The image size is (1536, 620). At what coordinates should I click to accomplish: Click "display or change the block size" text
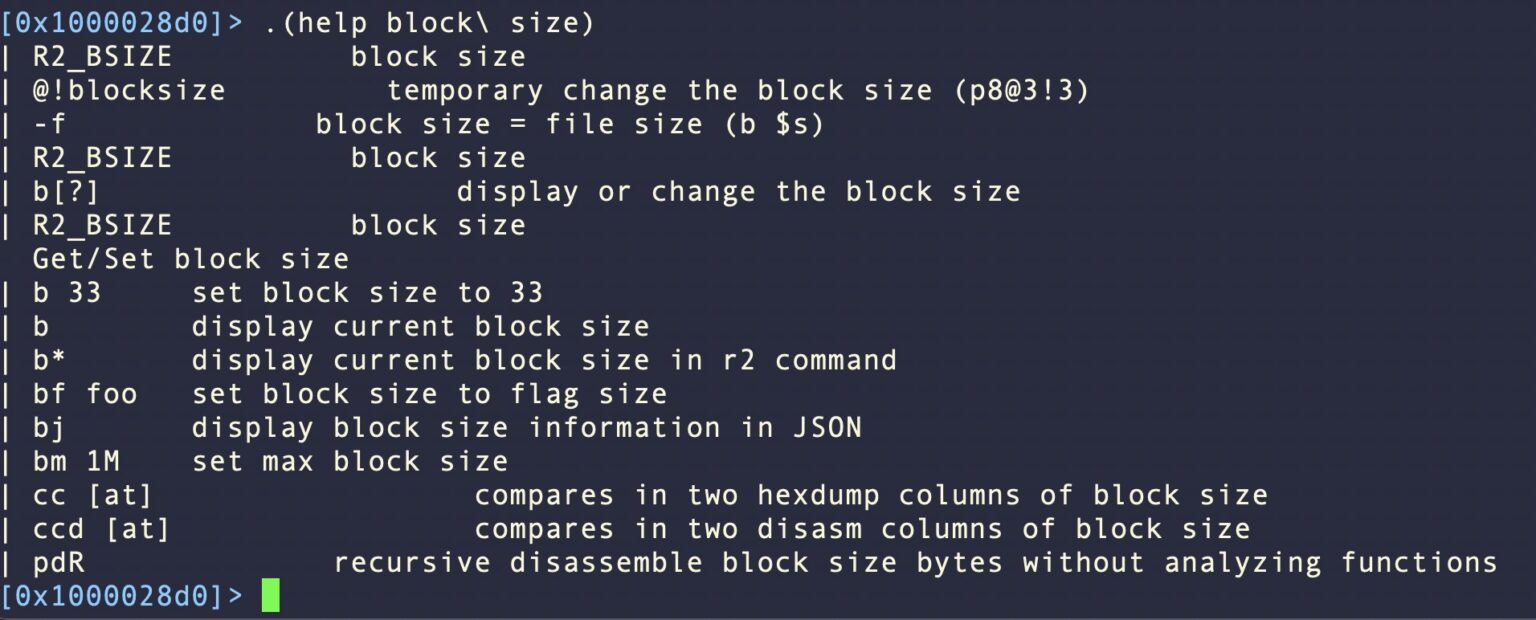738,192
